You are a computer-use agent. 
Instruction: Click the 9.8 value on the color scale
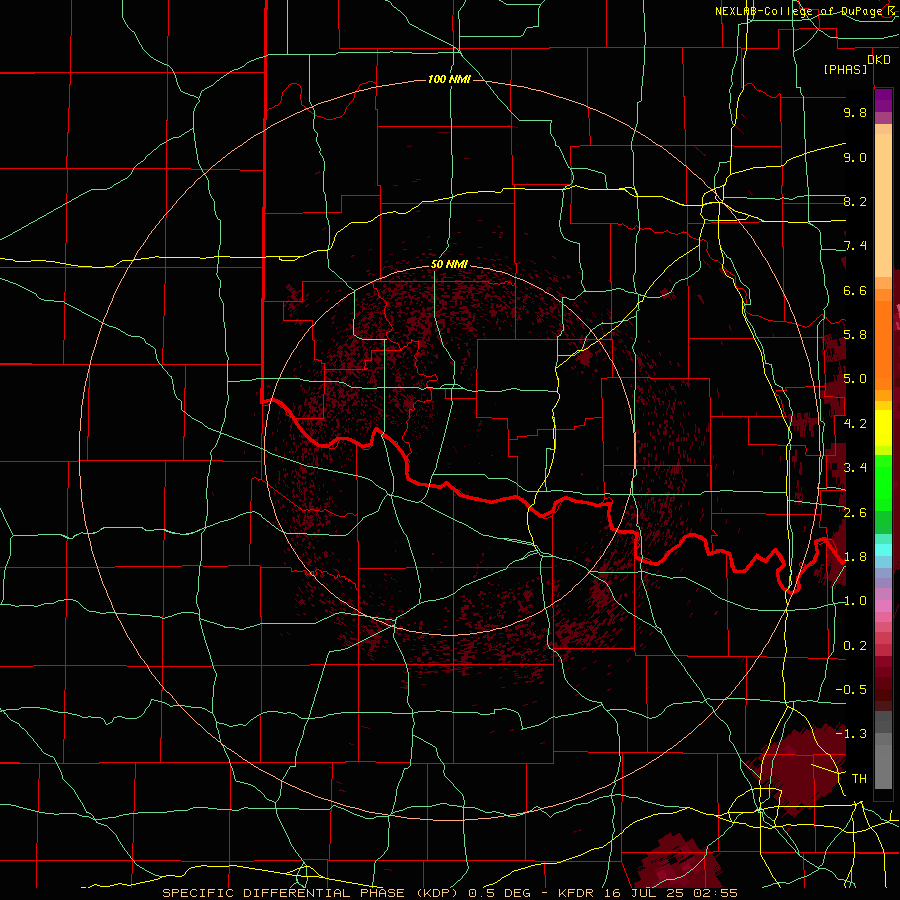click(x=855, y=112)
